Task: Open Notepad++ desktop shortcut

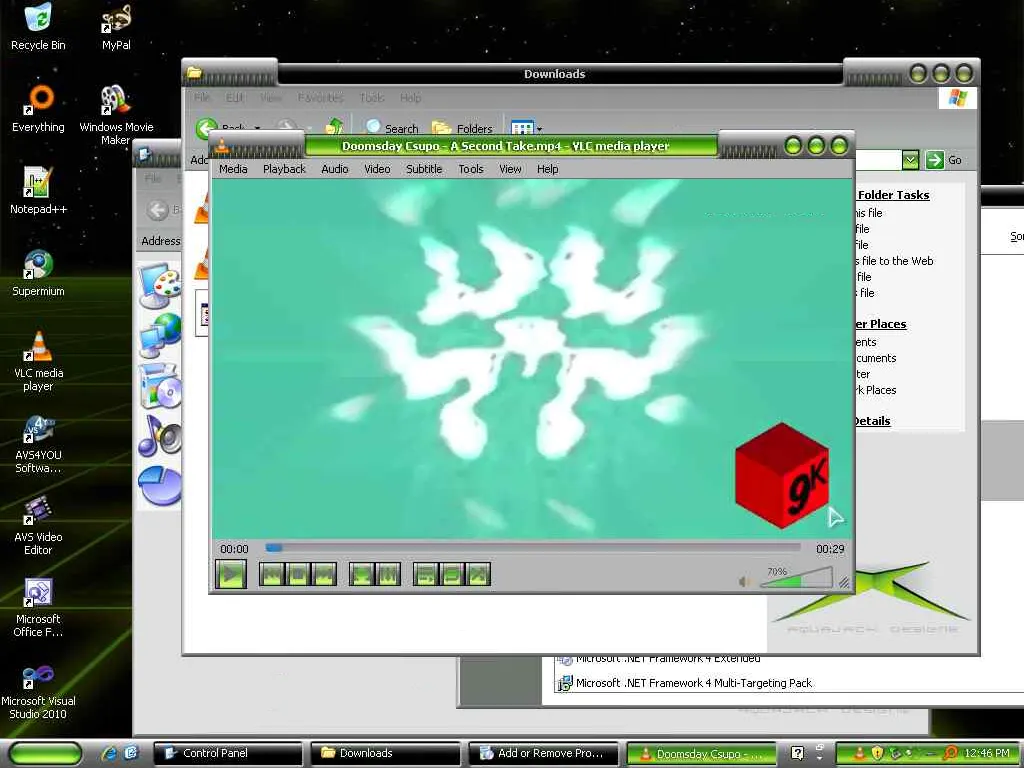Action: (38, 191)
